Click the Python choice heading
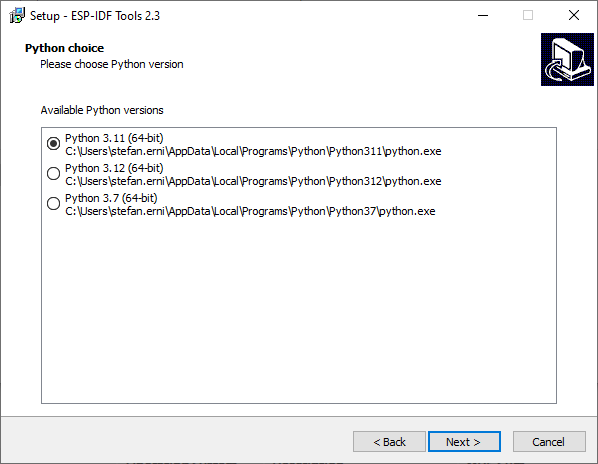This screenshot has height=464, width=598. click(64, 48)
